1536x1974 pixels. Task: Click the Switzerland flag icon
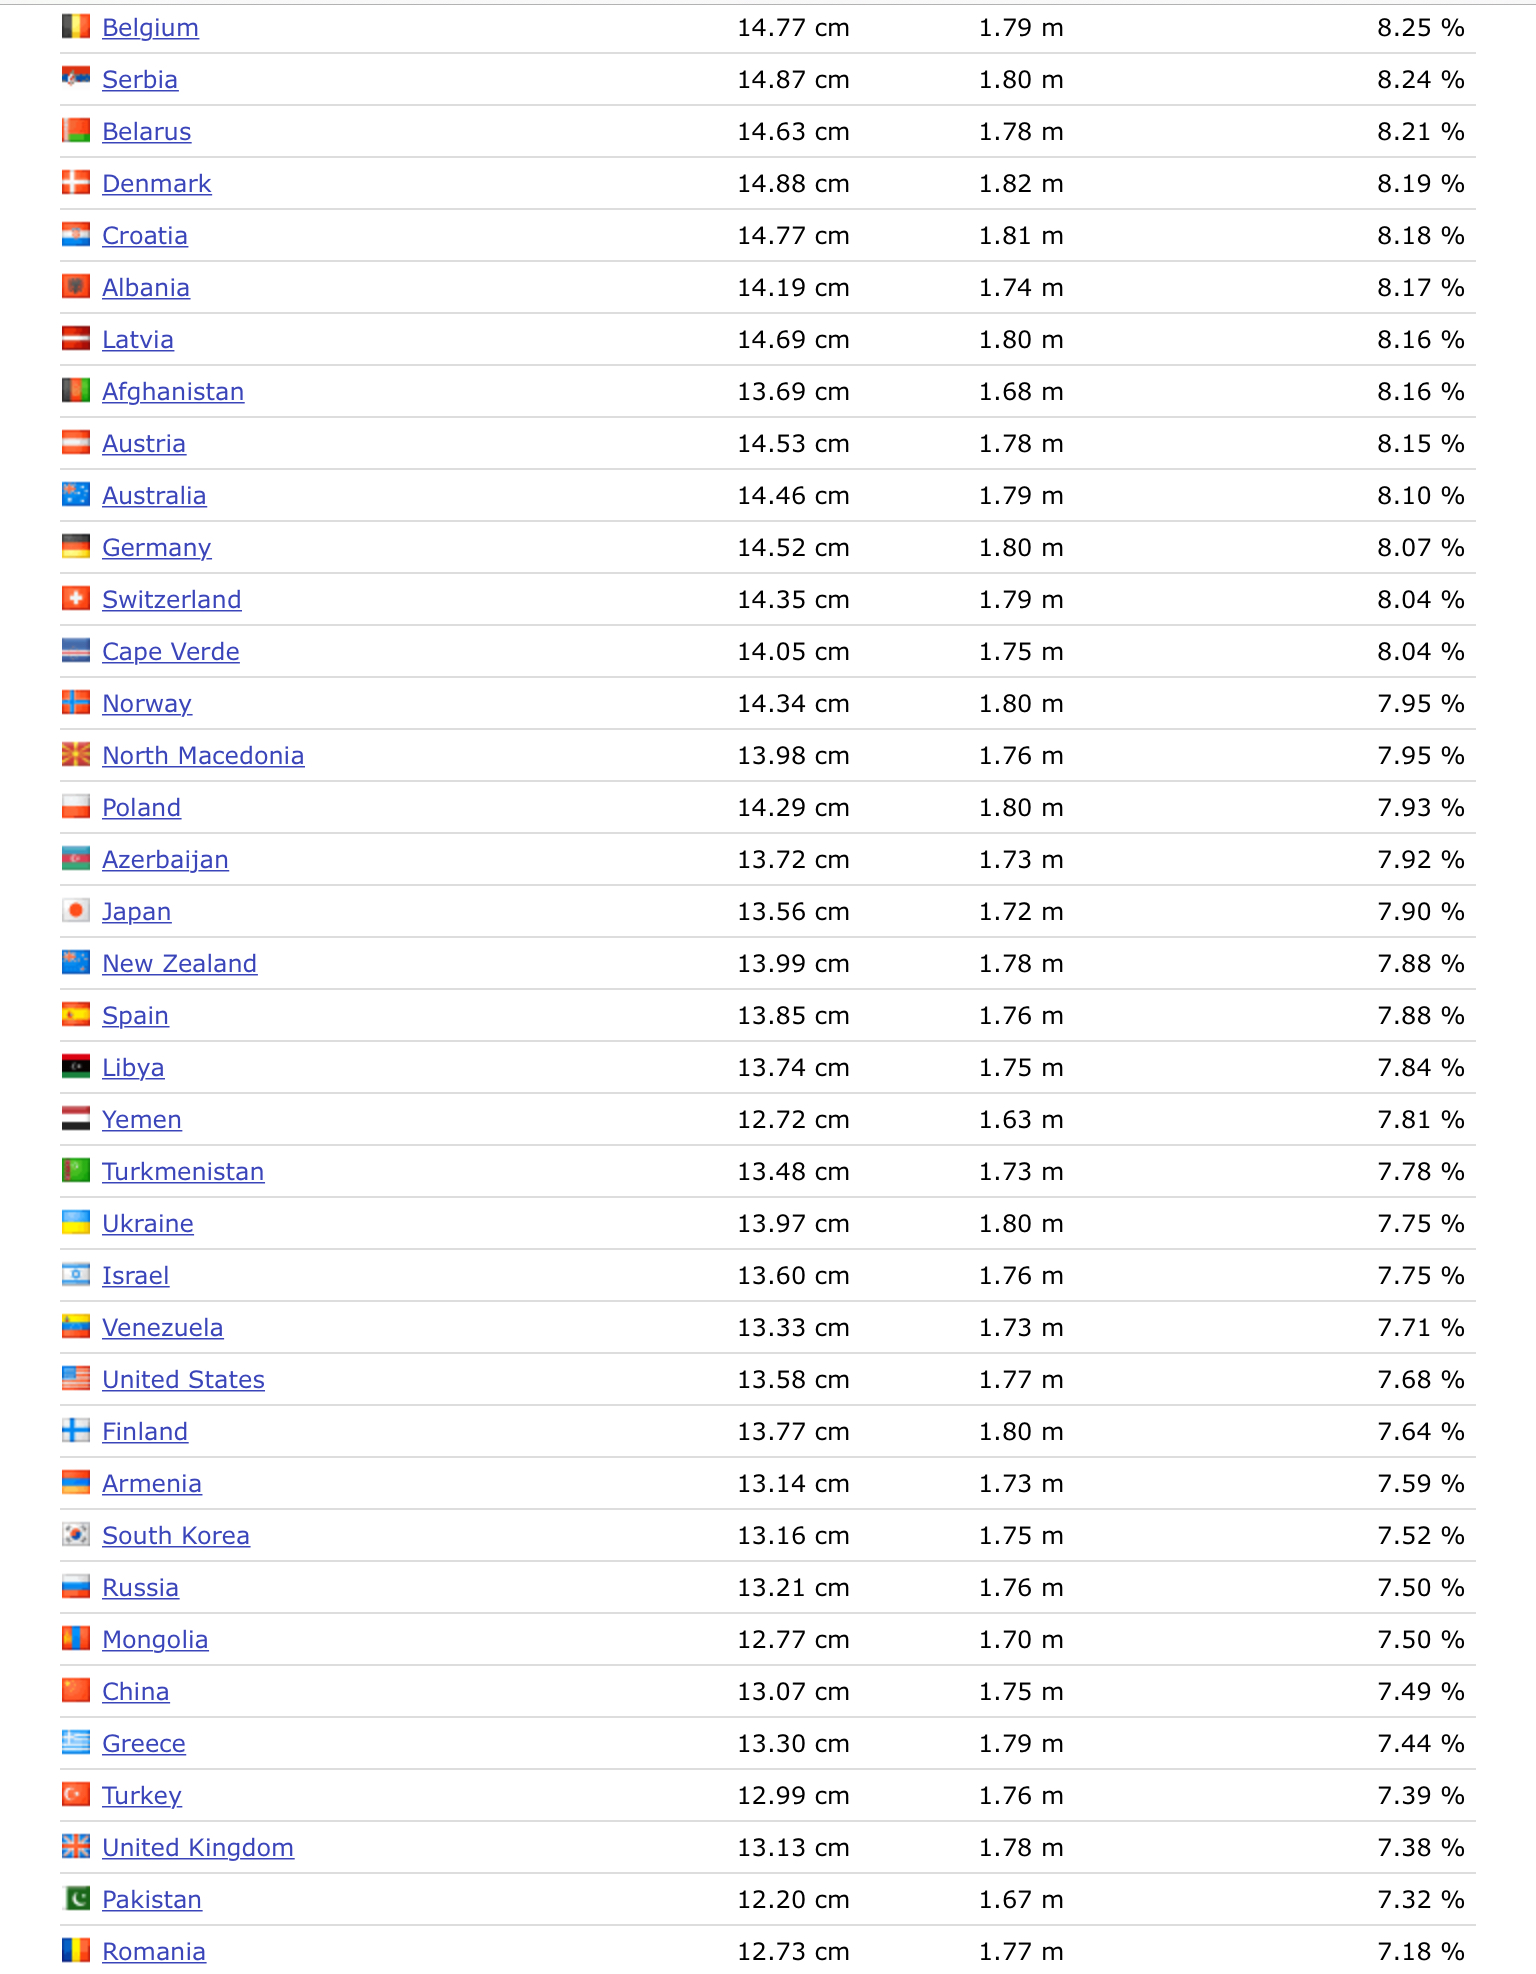pos(76,598)
